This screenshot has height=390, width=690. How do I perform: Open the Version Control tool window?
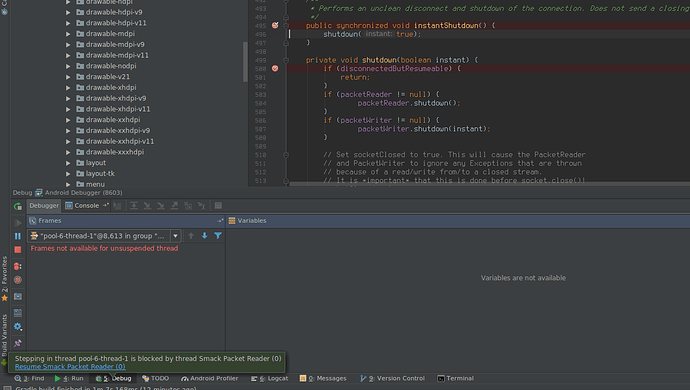coord(393,378)
